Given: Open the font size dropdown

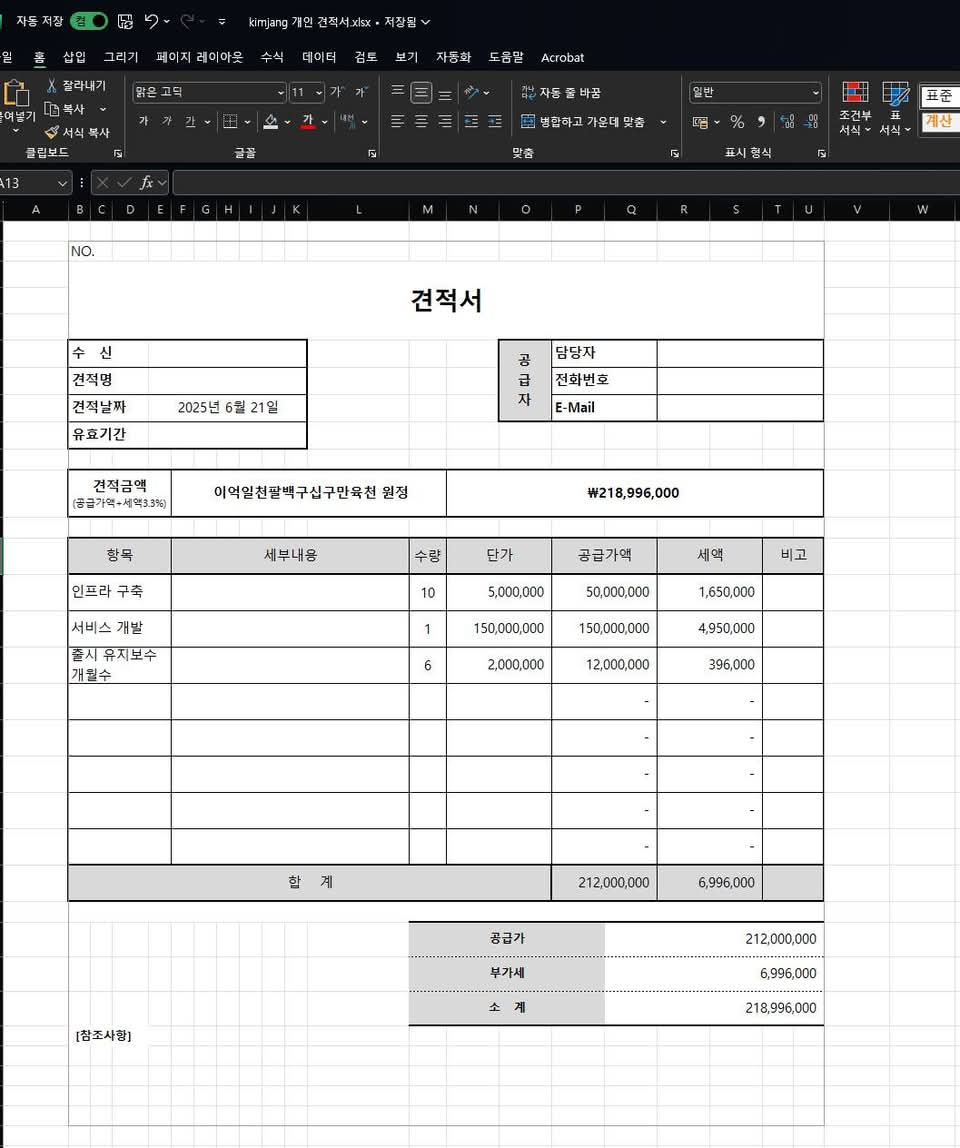Looking at the screenshot, I should (x=320, y=92).
